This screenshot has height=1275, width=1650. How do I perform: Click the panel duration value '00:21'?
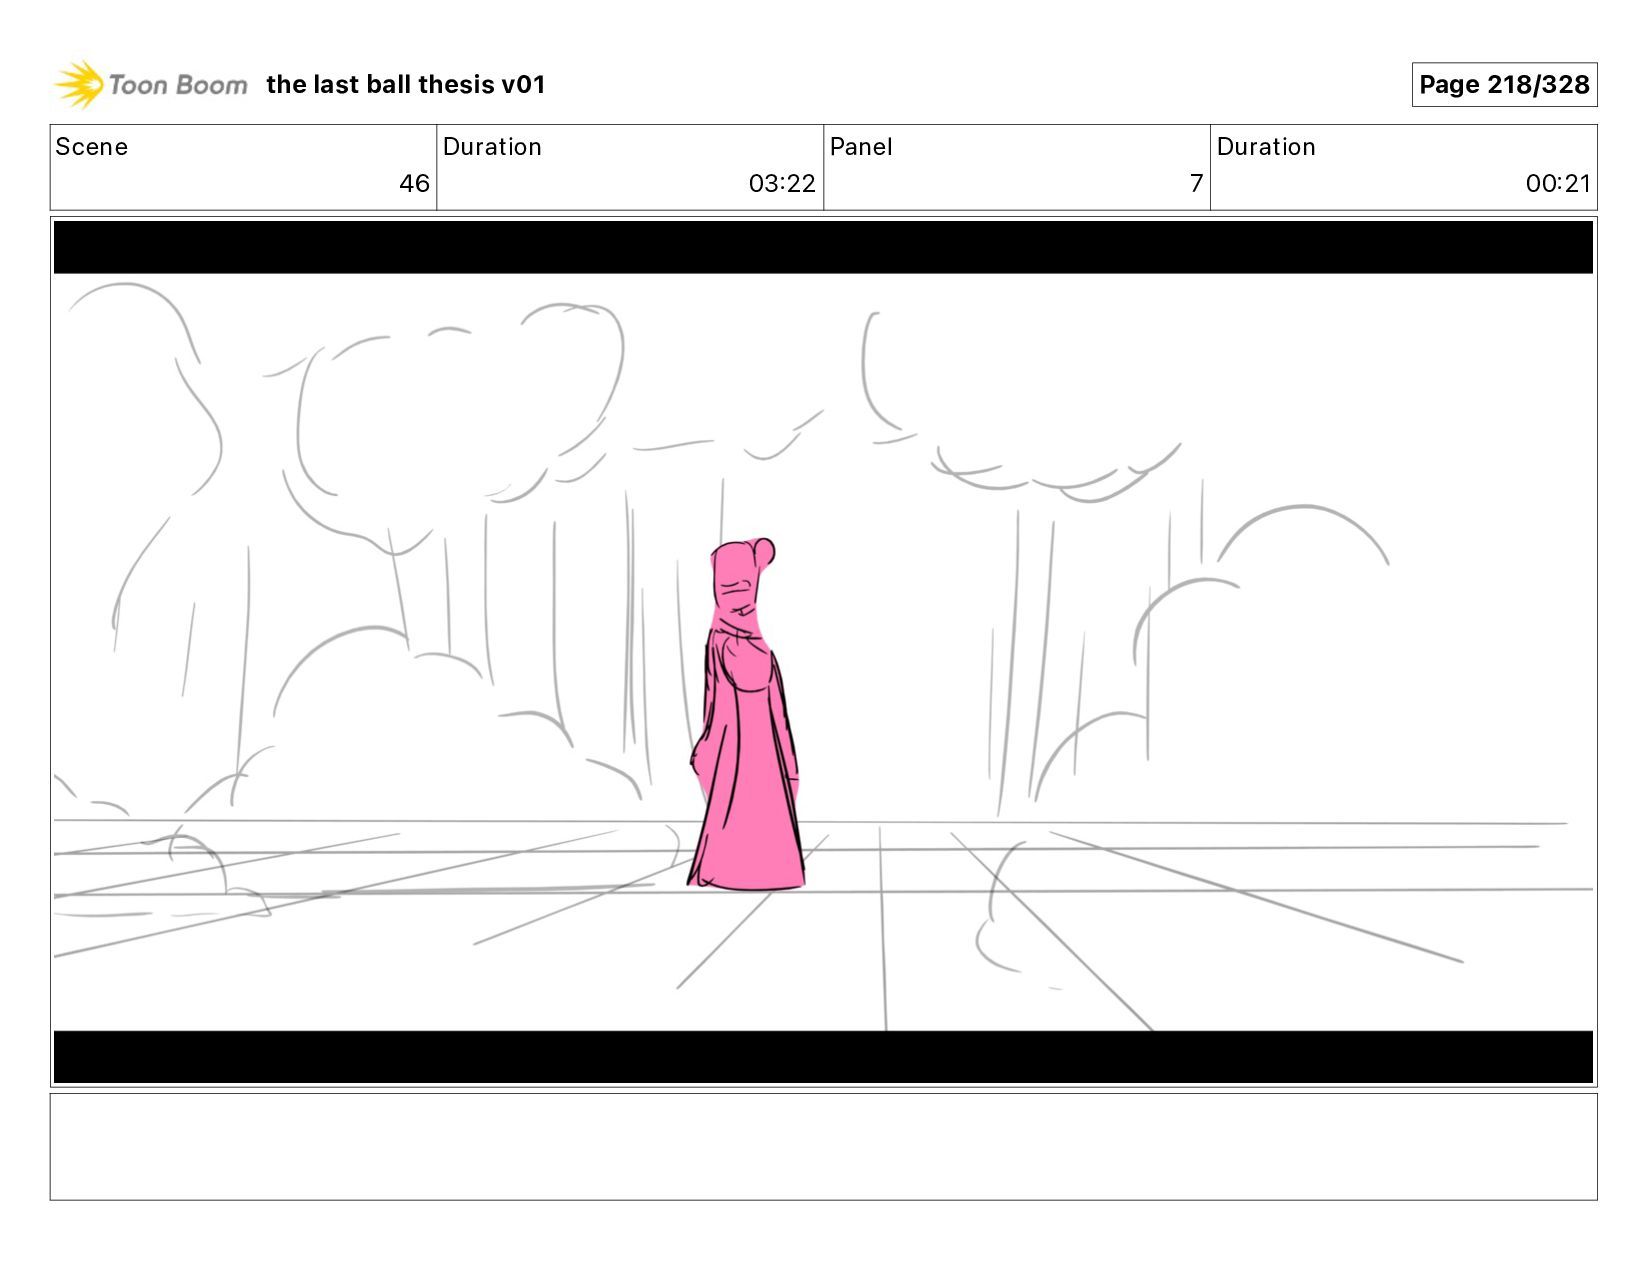[1558, 183]
